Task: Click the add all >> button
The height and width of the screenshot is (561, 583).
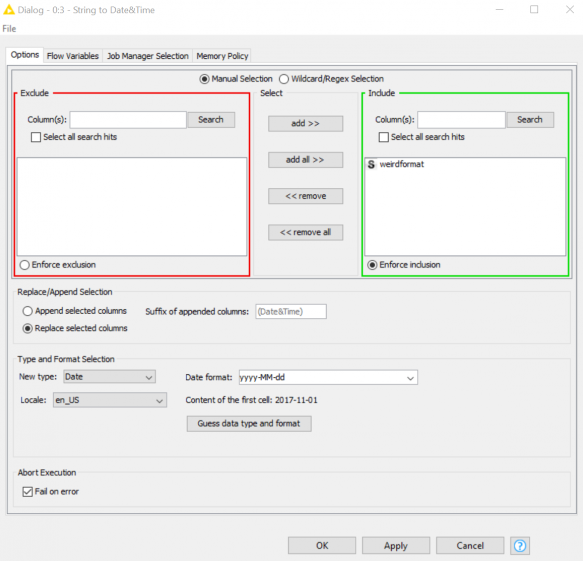Action: pyautogui.click(x=306, y=160)
